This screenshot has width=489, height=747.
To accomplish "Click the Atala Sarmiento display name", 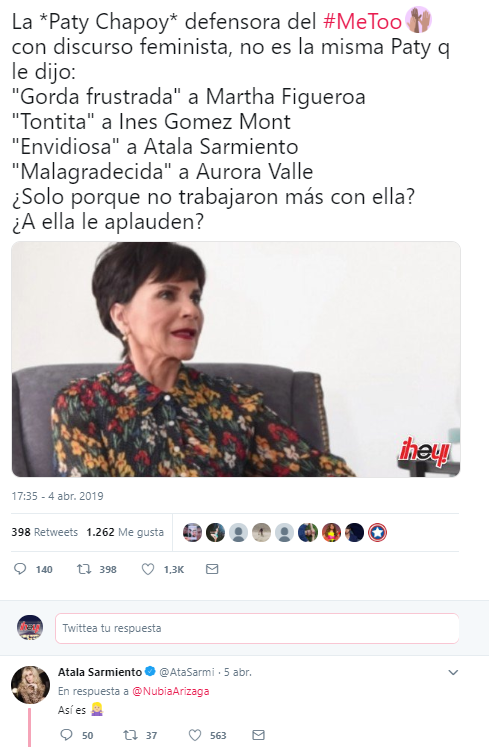I will click(100, 672).
